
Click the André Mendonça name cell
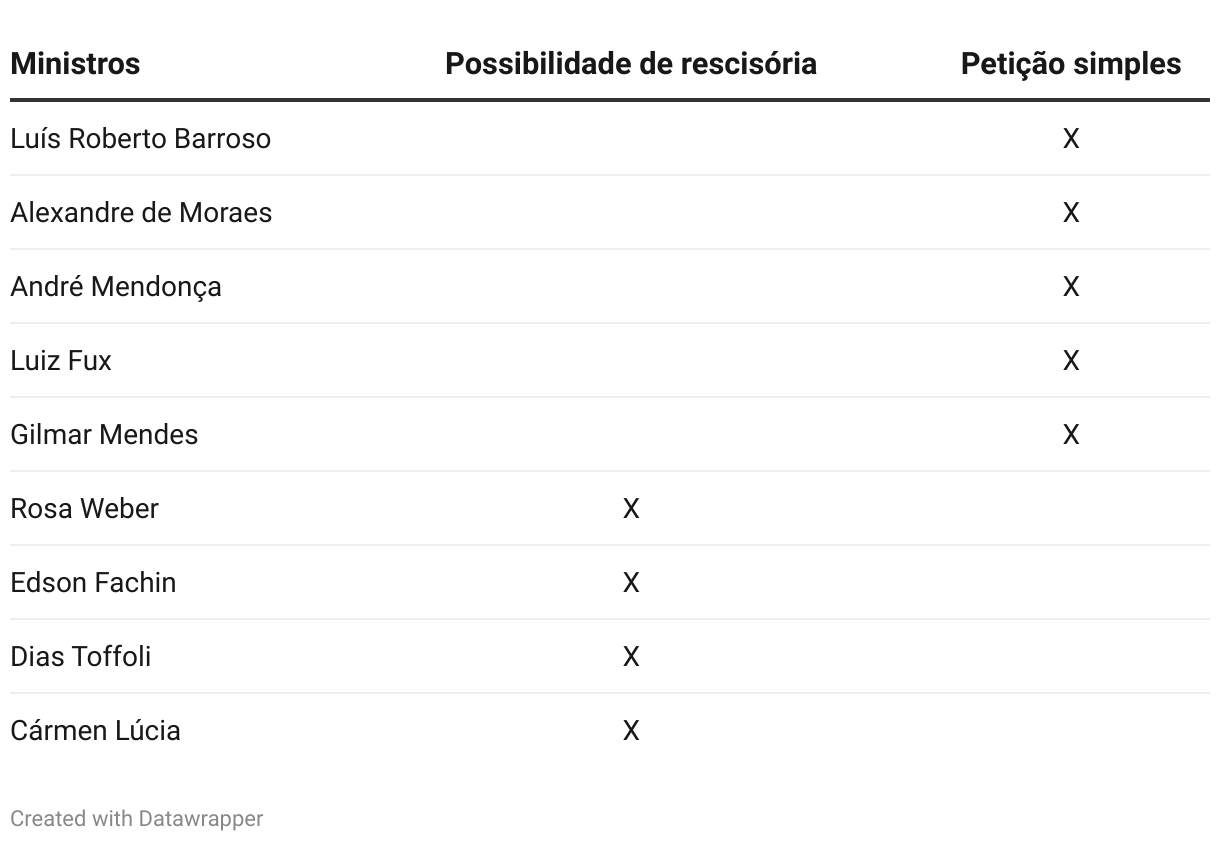(x=116, y=286)
